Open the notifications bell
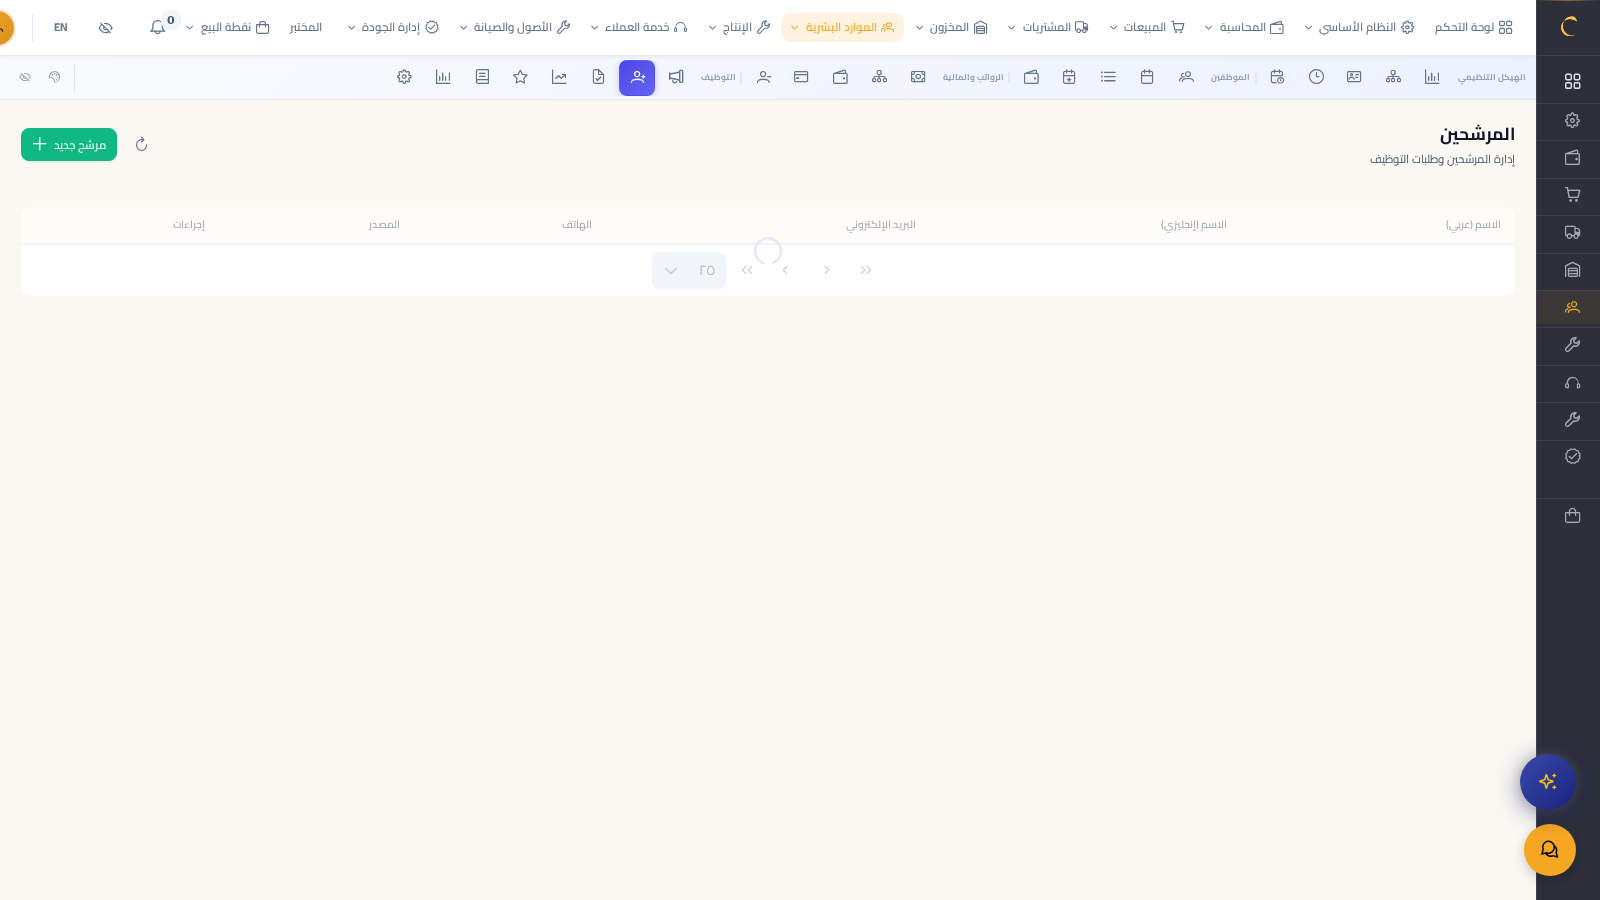 (x=158, y=28)
